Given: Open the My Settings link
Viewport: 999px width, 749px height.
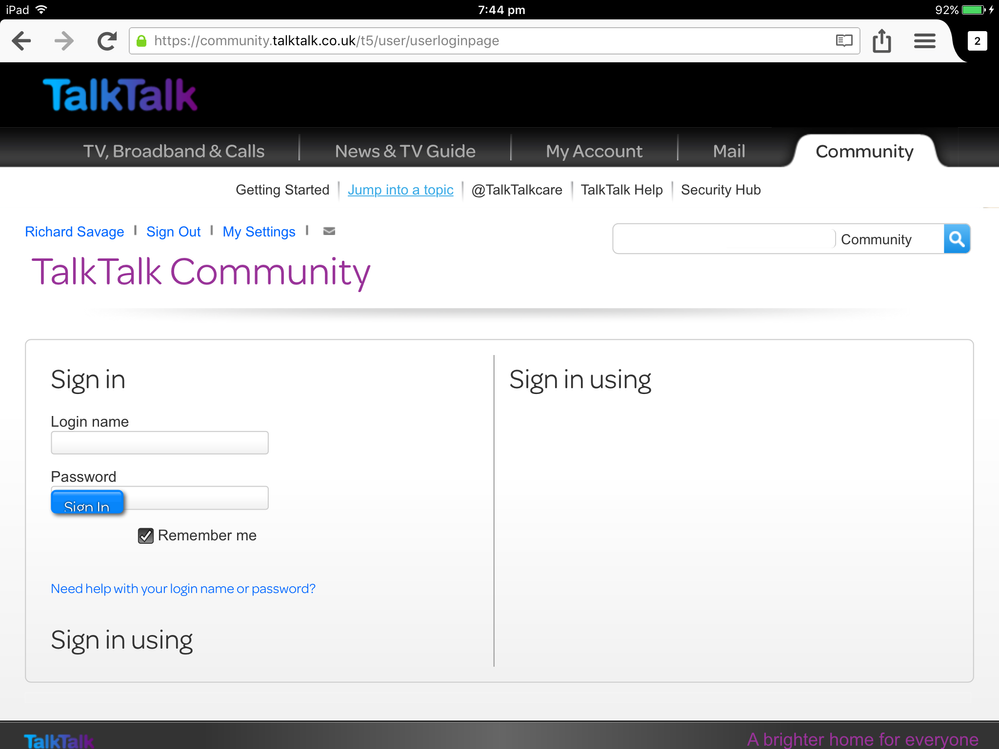Looking at the screenshot, I should (259, 232).
